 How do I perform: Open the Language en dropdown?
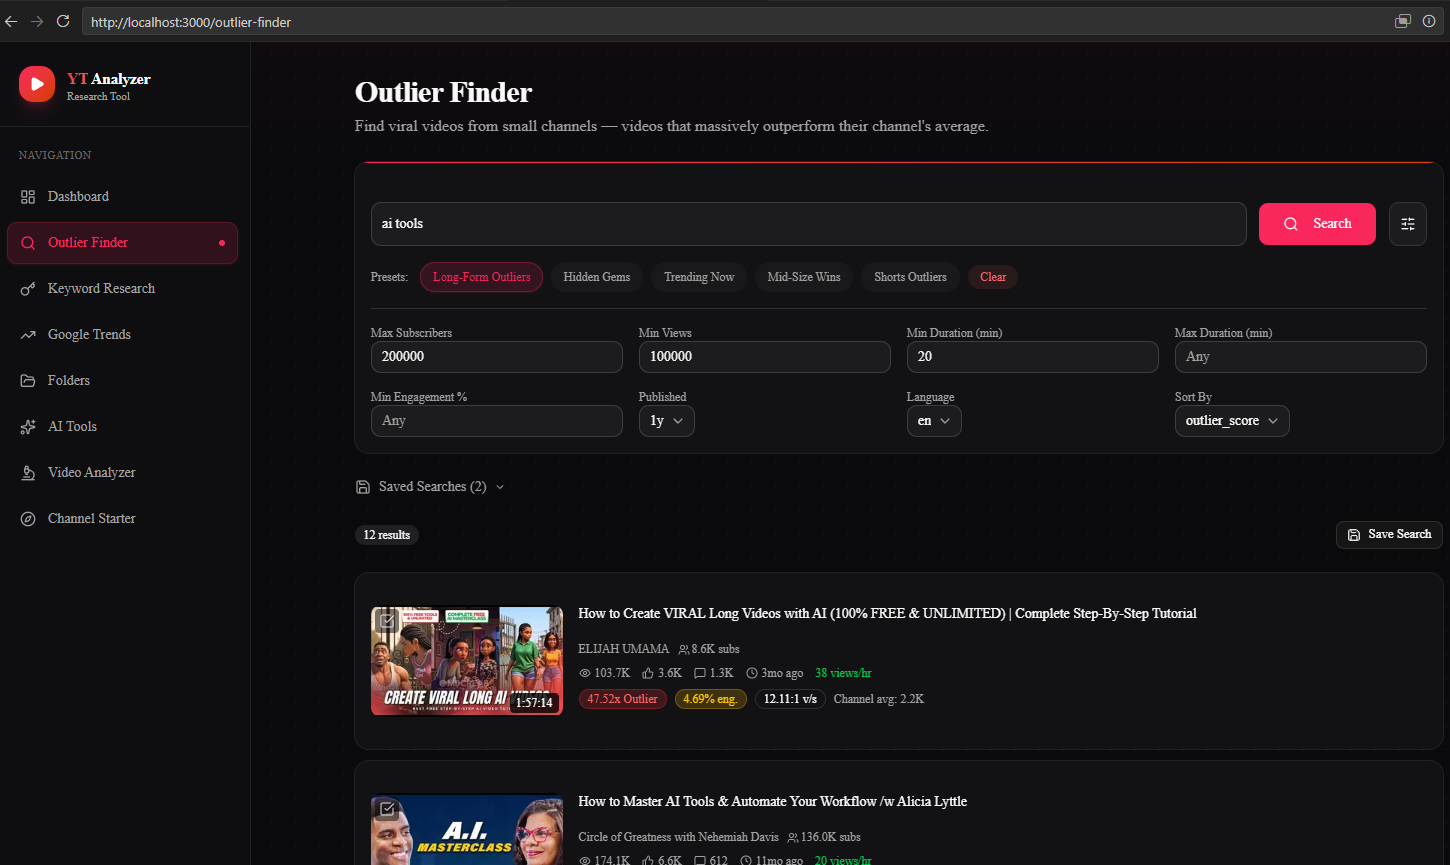[934, 421]
